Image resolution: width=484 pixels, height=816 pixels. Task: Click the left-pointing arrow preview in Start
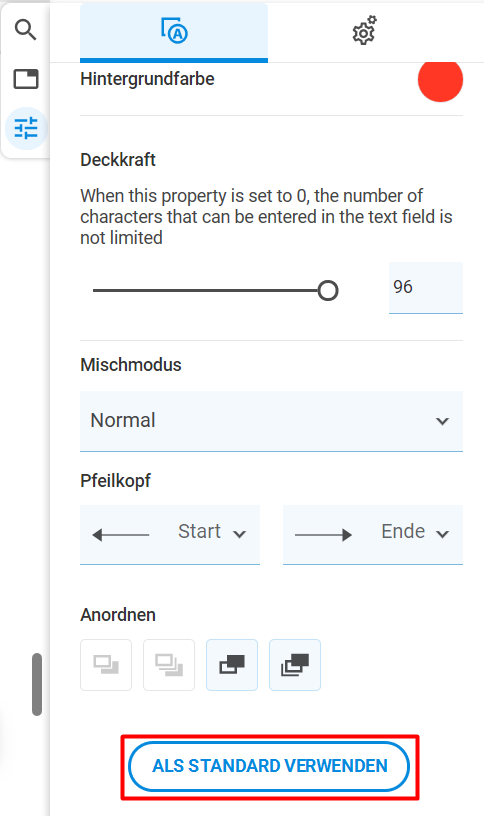[x=121, y=534]
